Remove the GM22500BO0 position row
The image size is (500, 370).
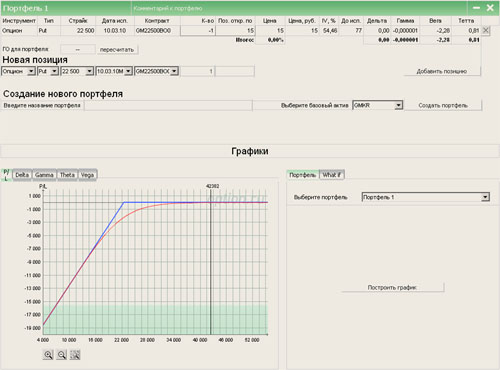pos(486,31)
